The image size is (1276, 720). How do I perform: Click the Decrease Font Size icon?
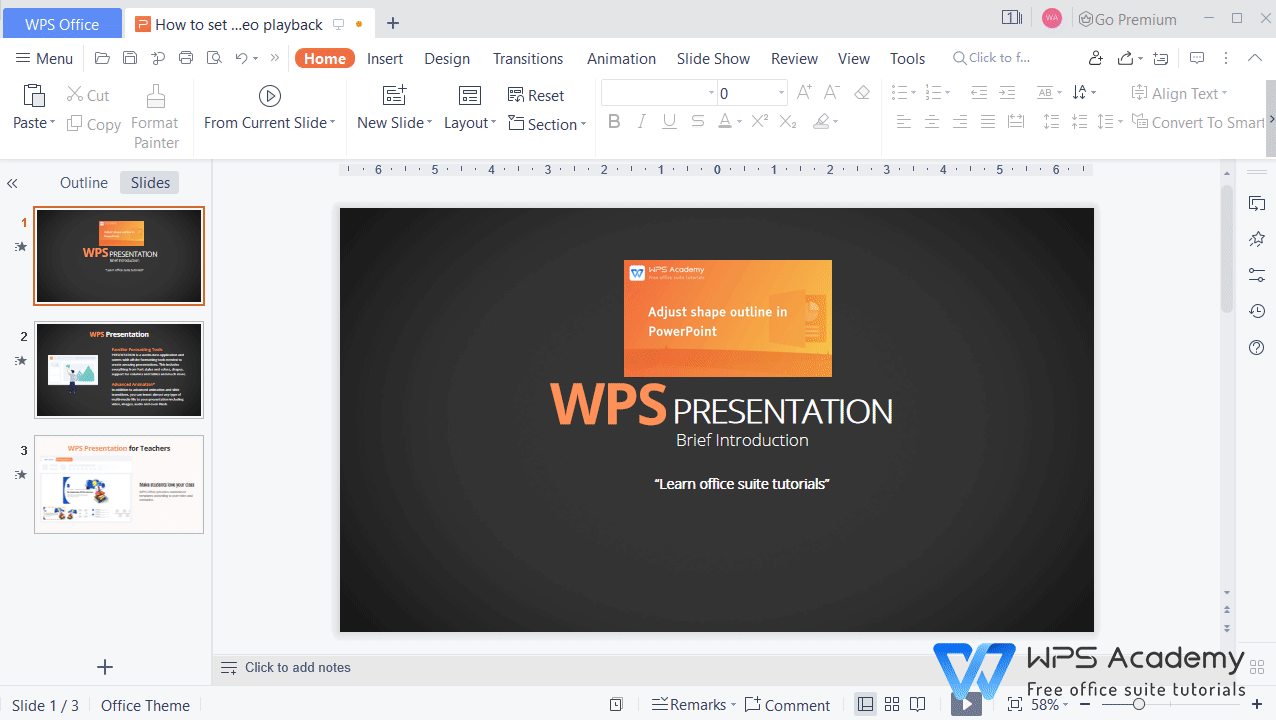(831, 93)
